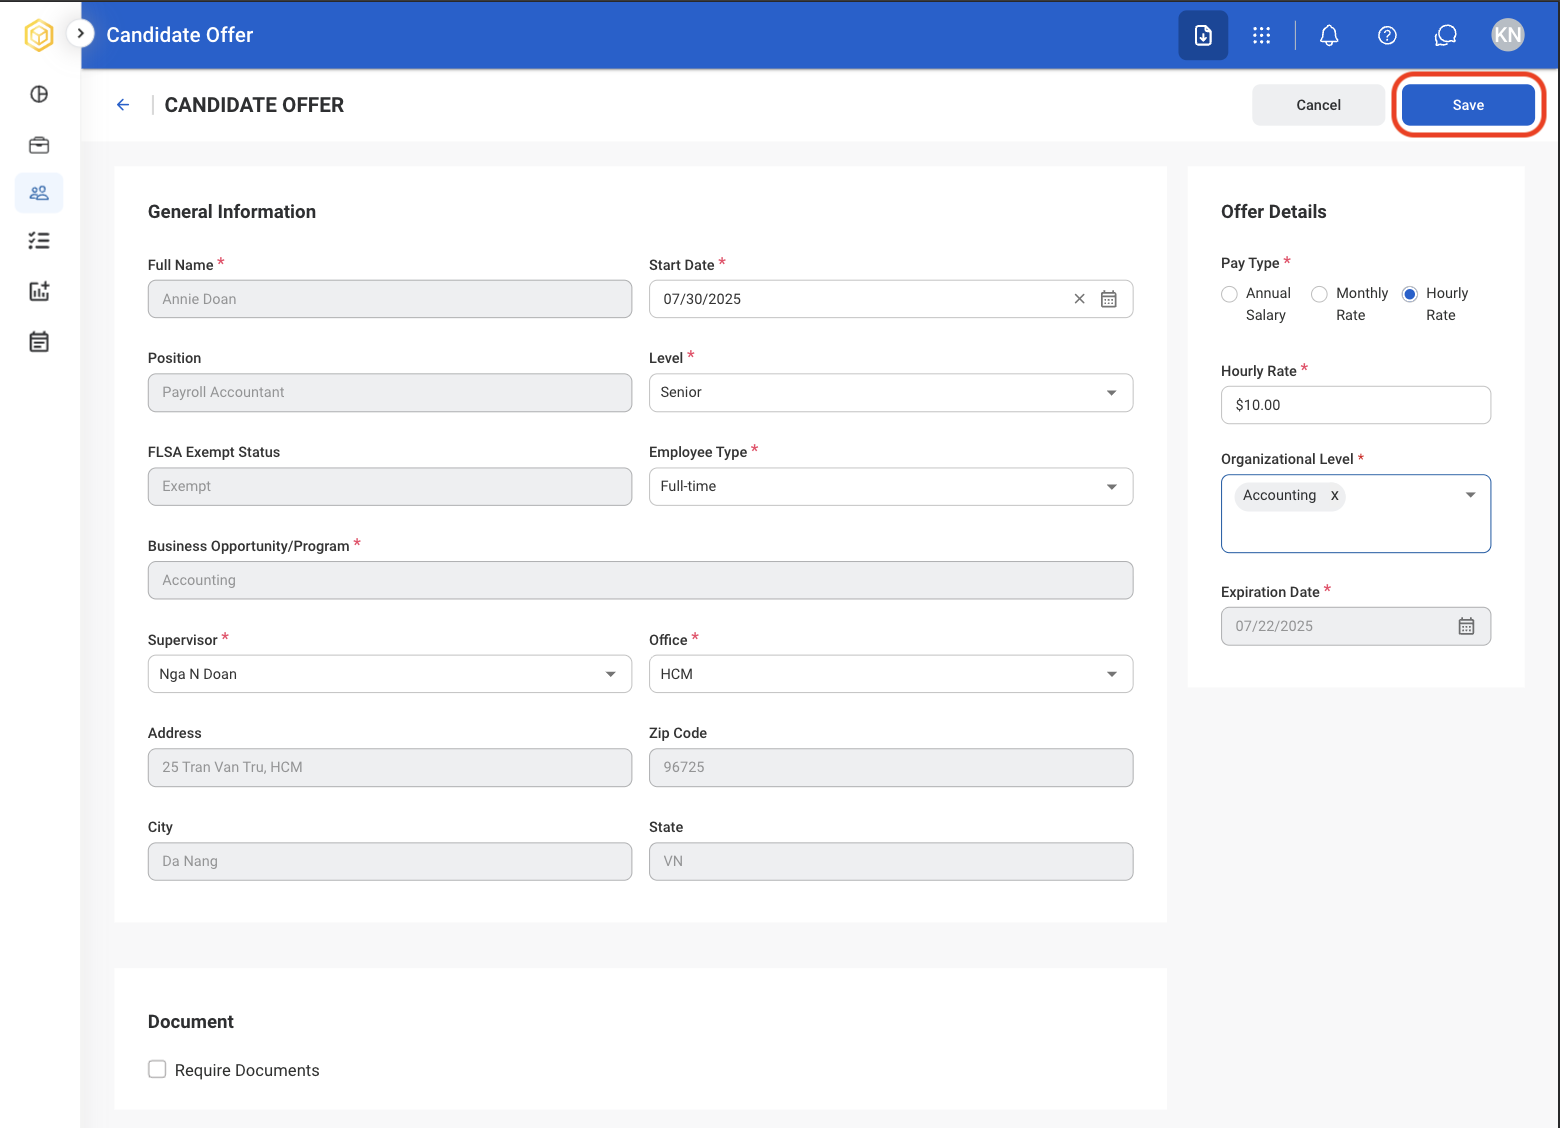Open the notifications bell icon
The image size is (1560, 1128).
(x=1329, y=35)
